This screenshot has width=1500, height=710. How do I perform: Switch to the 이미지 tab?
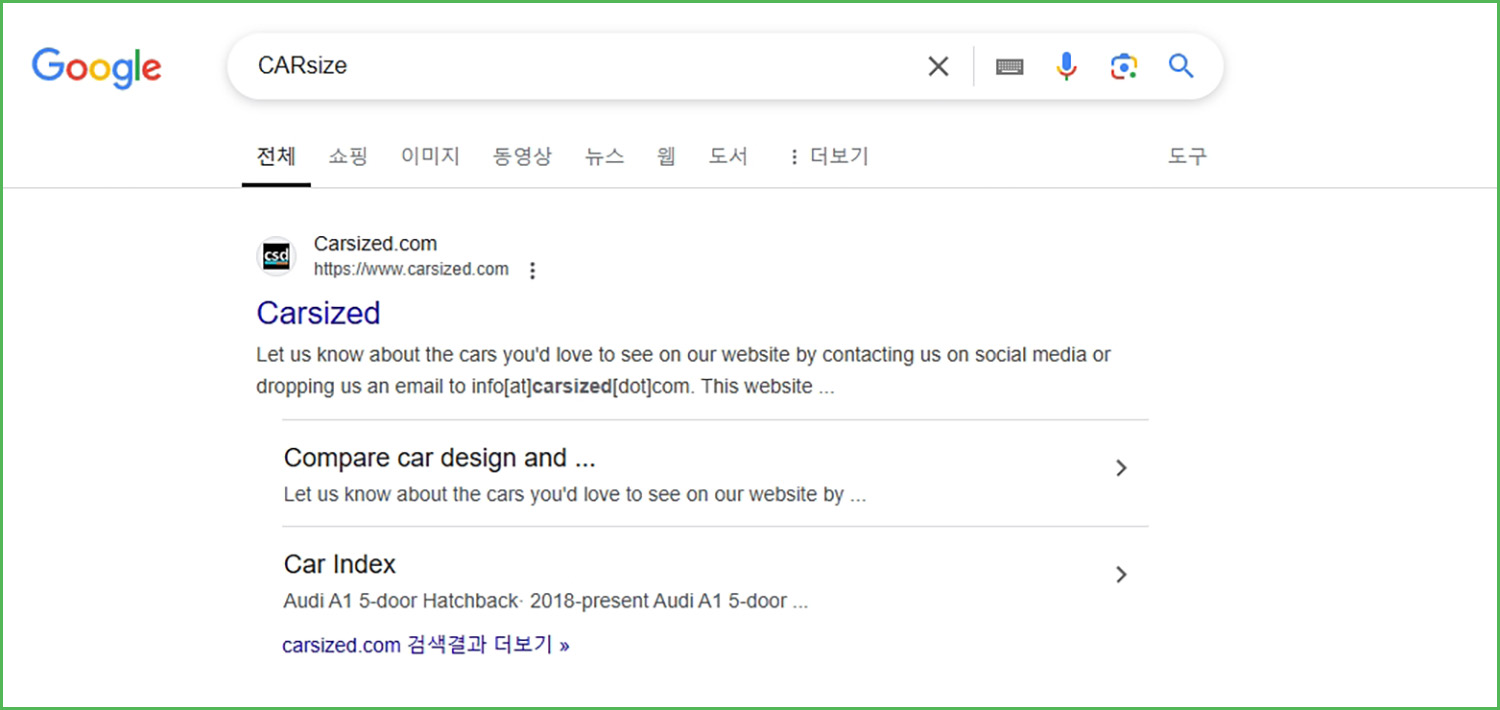[x=430, y=156]
